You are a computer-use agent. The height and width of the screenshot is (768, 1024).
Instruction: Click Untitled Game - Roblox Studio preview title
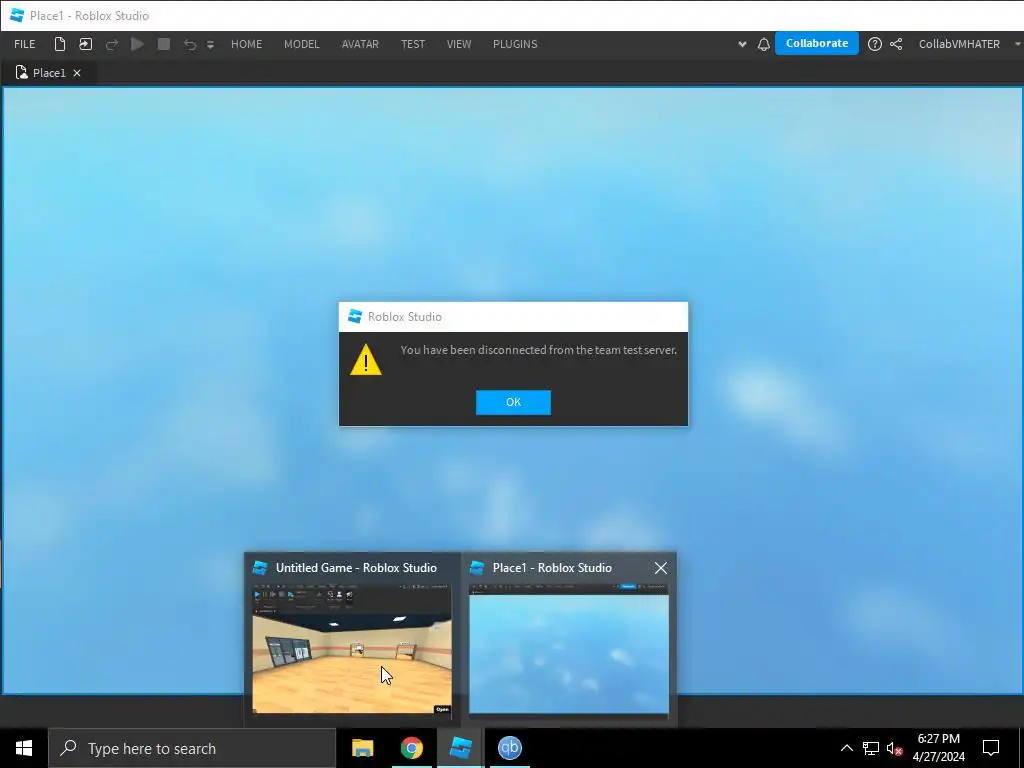click(x=356, y=568)
